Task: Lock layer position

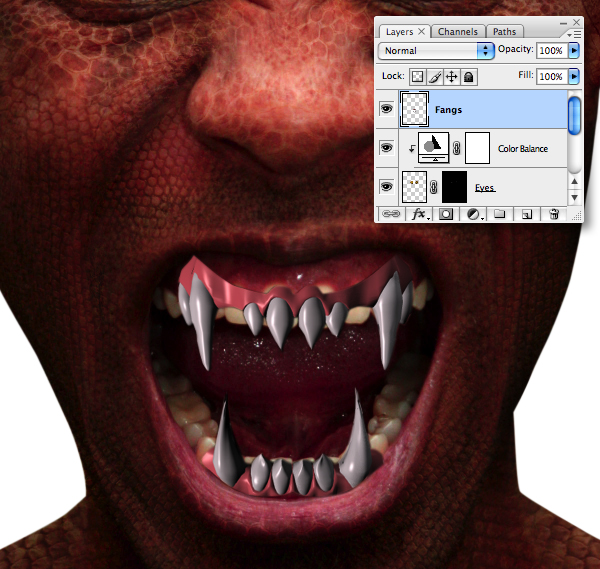Action: pyautogui.click(x=452, y=77)
